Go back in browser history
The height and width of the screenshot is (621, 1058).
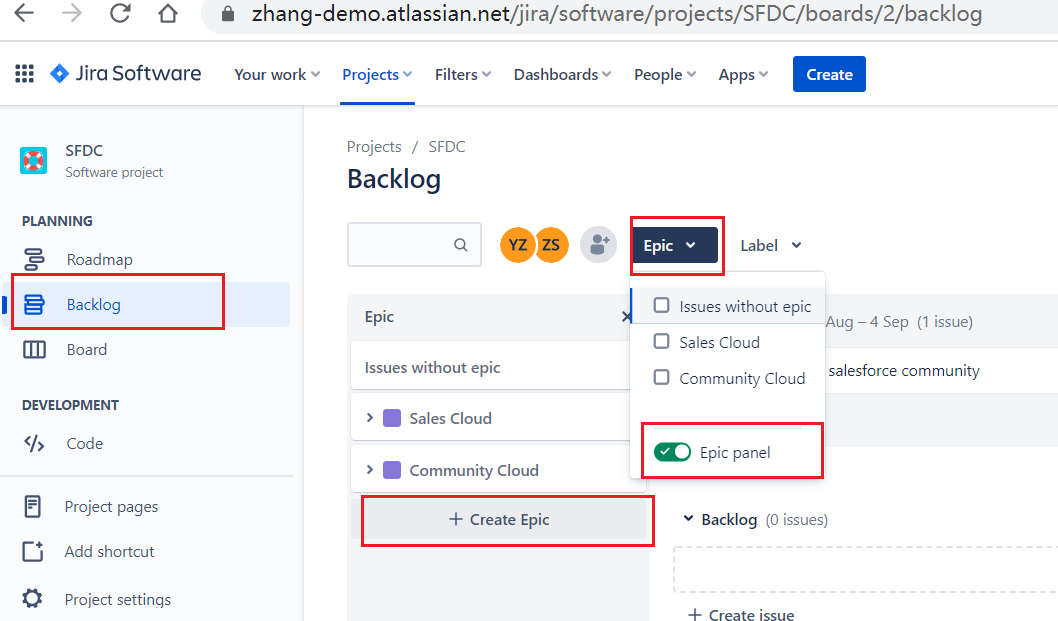[x=24, y=13]
